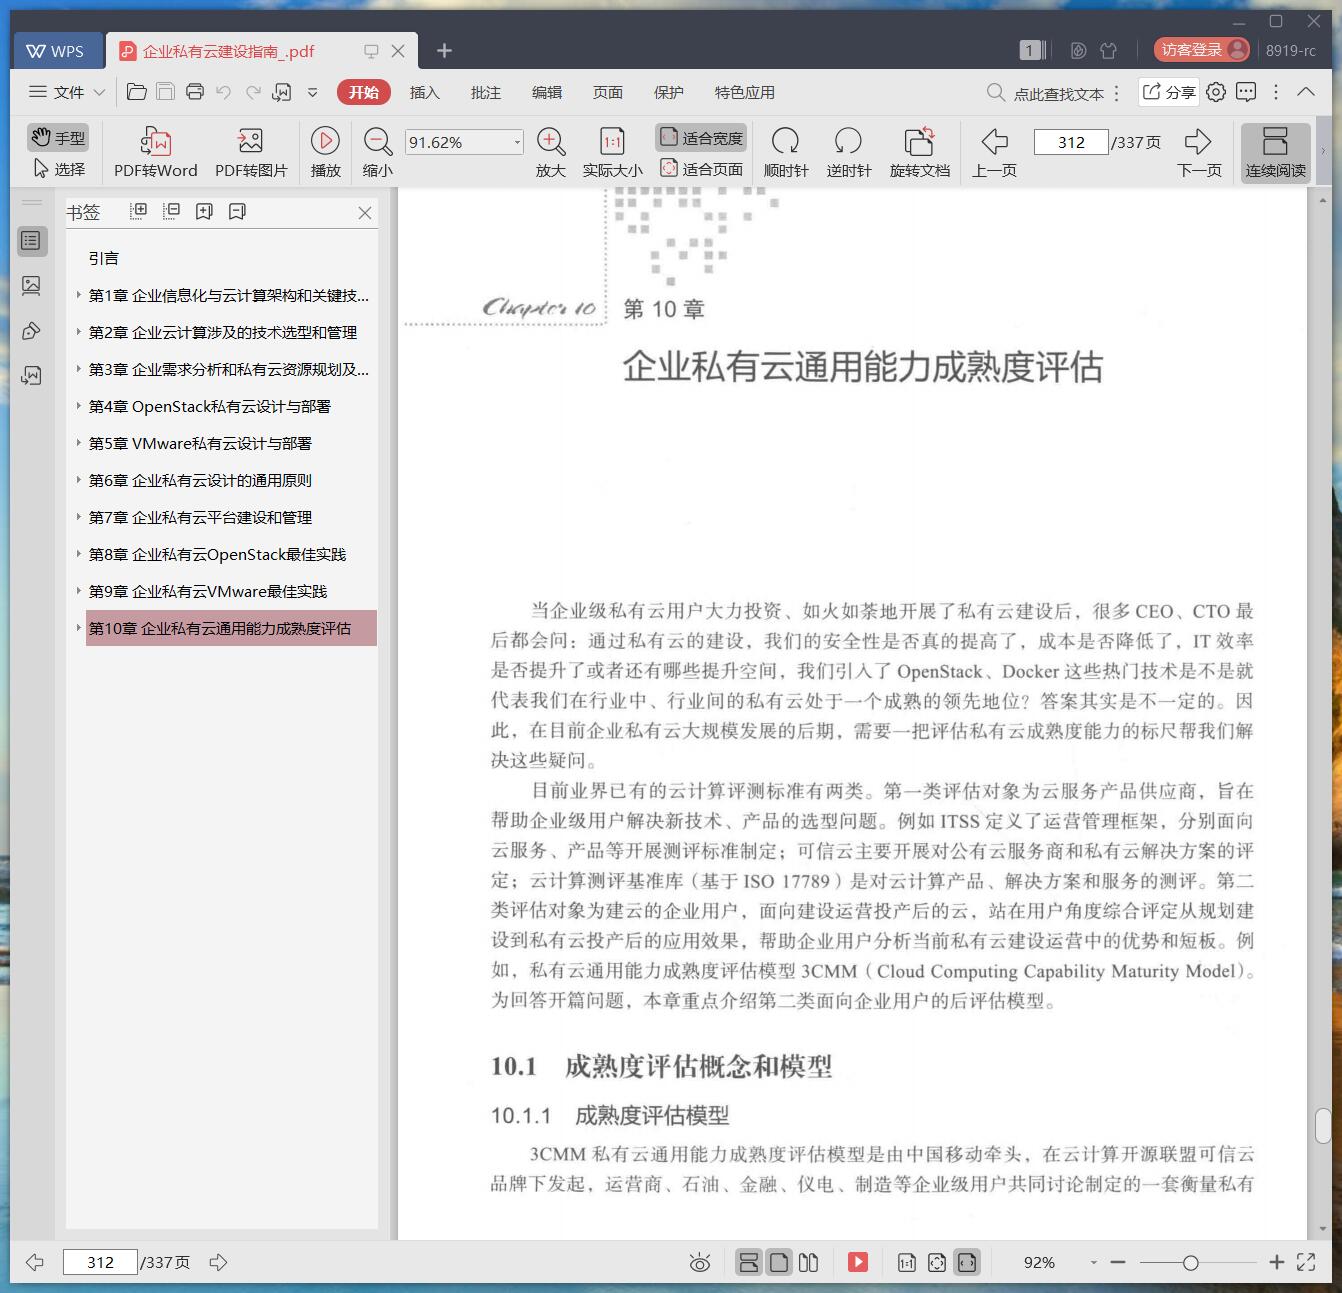Open bookmark 第8章 企业私有云OpenStack最佳实践

[x=217, y=554]
